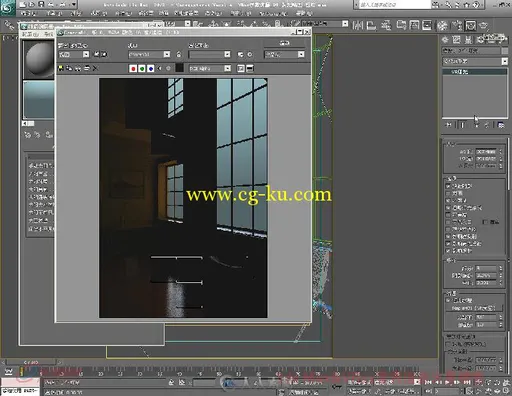
Task: Click Play Animation button
Action: point(448,382)
